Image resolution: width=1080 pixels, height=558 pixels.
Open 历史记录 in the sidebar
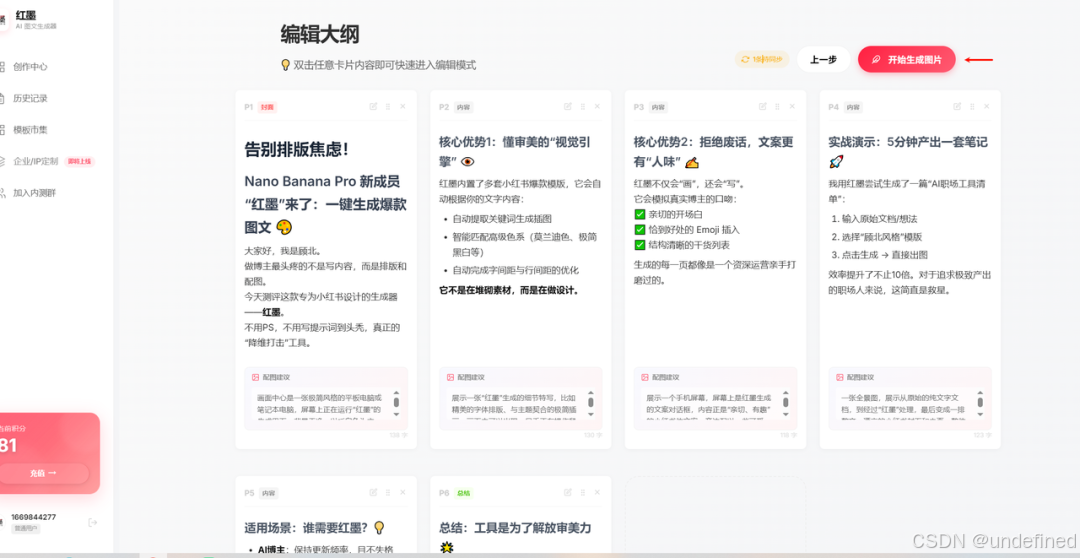[x=30, y=99]
